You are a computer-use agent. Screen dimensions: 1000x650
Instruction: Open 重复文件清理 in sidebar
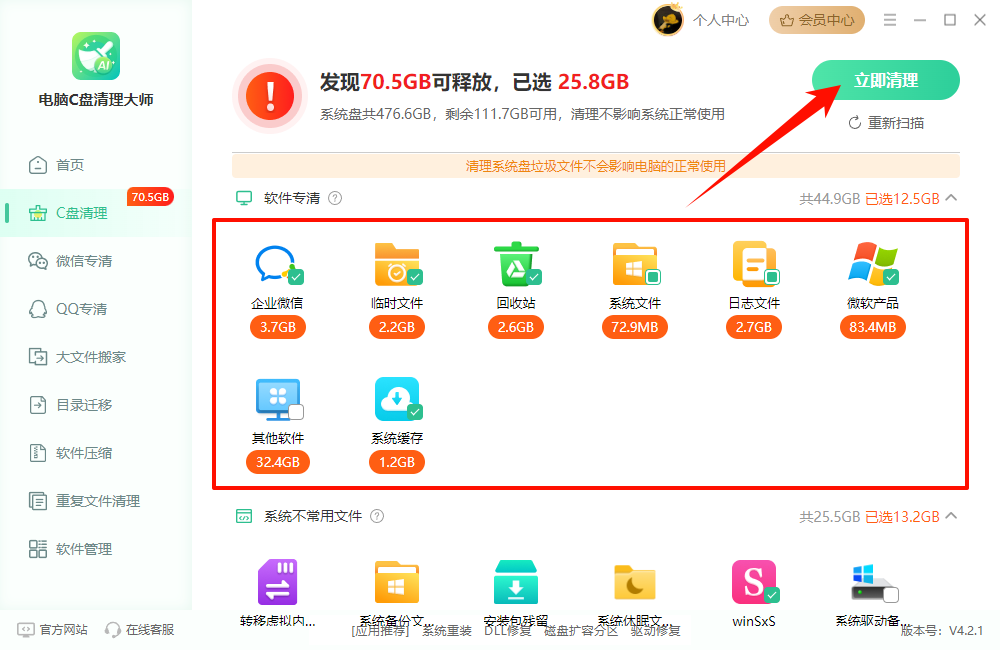pos(85,501)
